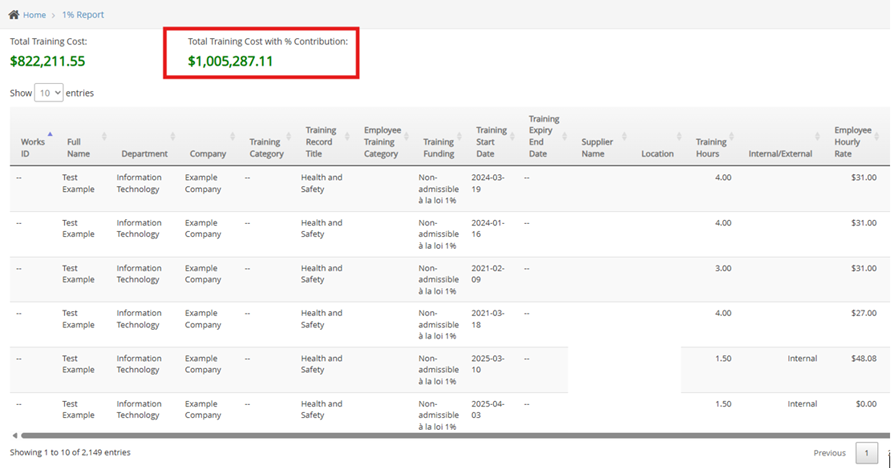Open the Home breadcrumb link
893x468 pixels.
click(34, 15)
